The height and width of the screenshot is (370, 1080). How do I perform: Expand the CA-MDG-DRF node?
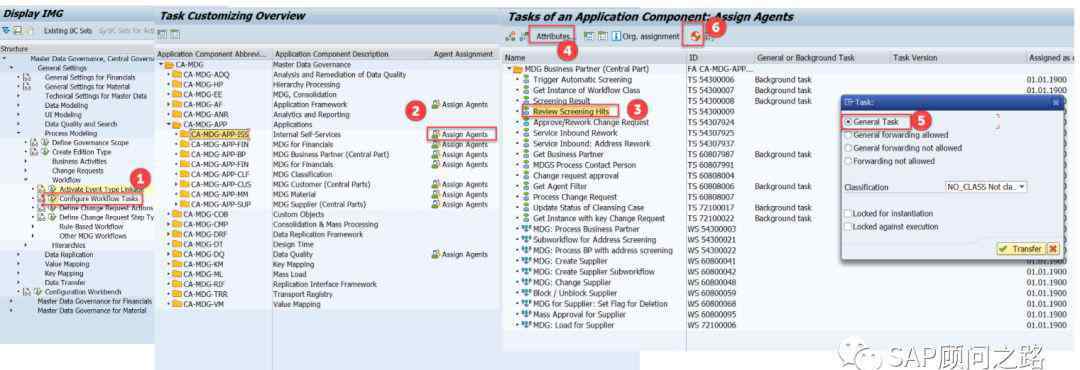[169, 234]
